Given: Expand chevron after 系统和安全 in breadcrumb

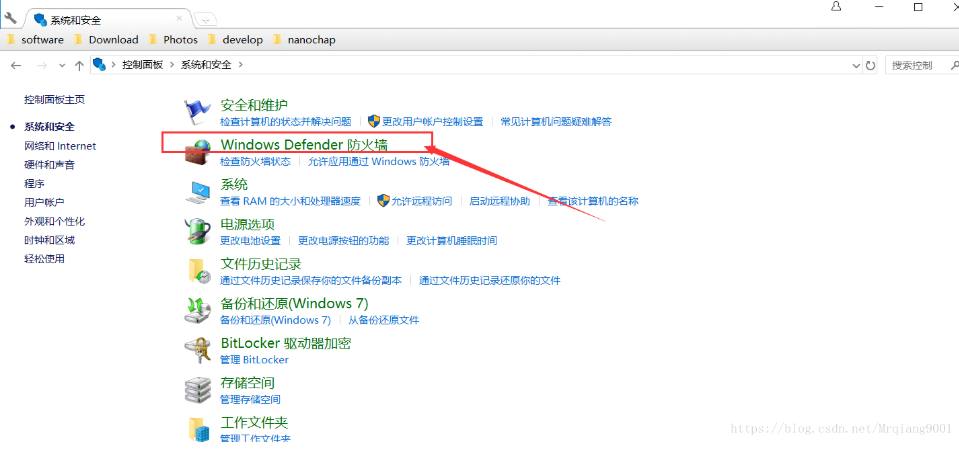Looking at the screenshot, I should pyautogui.click(x=240, y=65).
